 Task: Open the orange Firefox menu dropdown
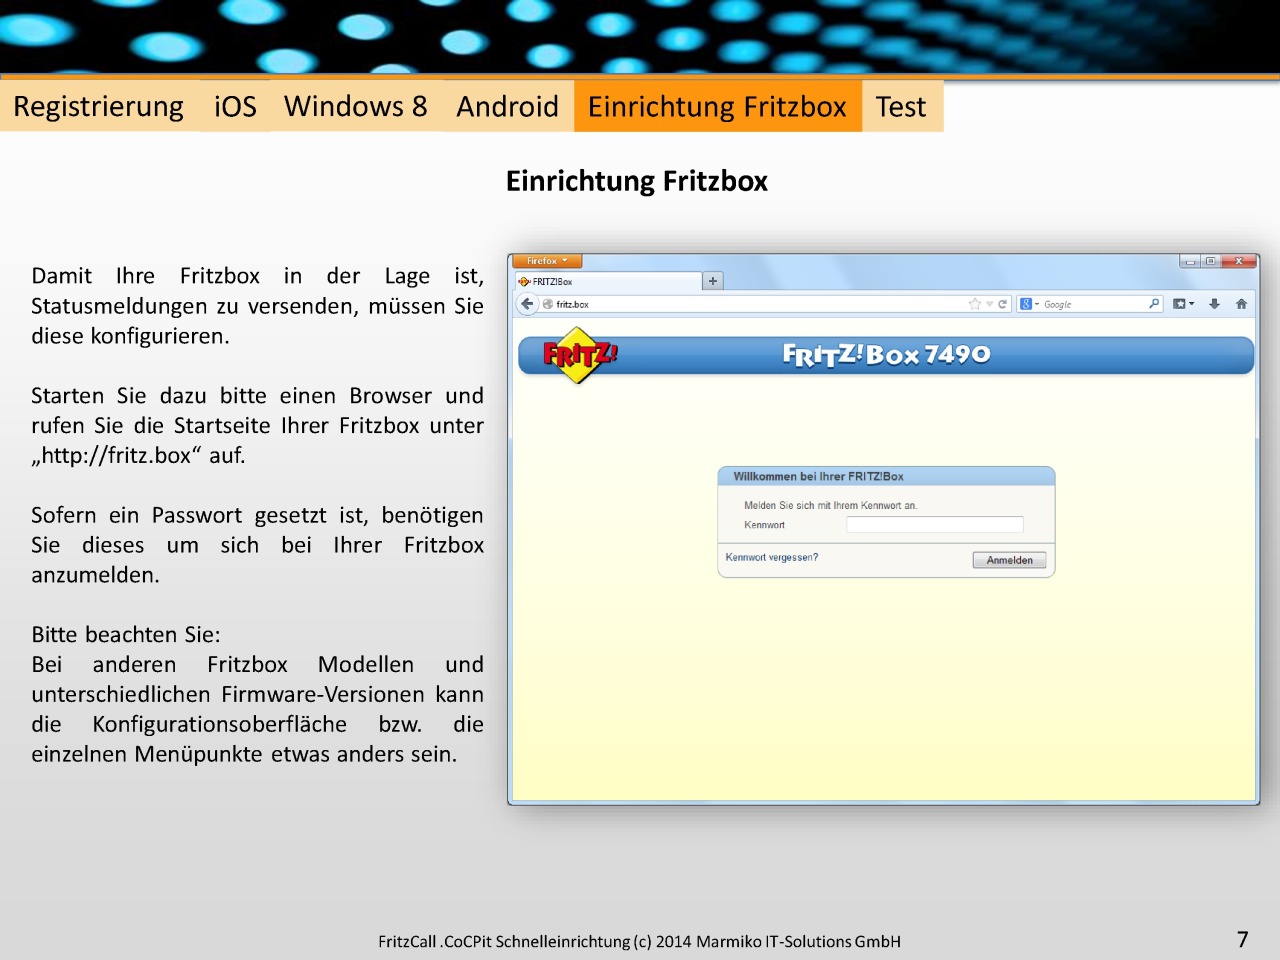click(547, 261)
